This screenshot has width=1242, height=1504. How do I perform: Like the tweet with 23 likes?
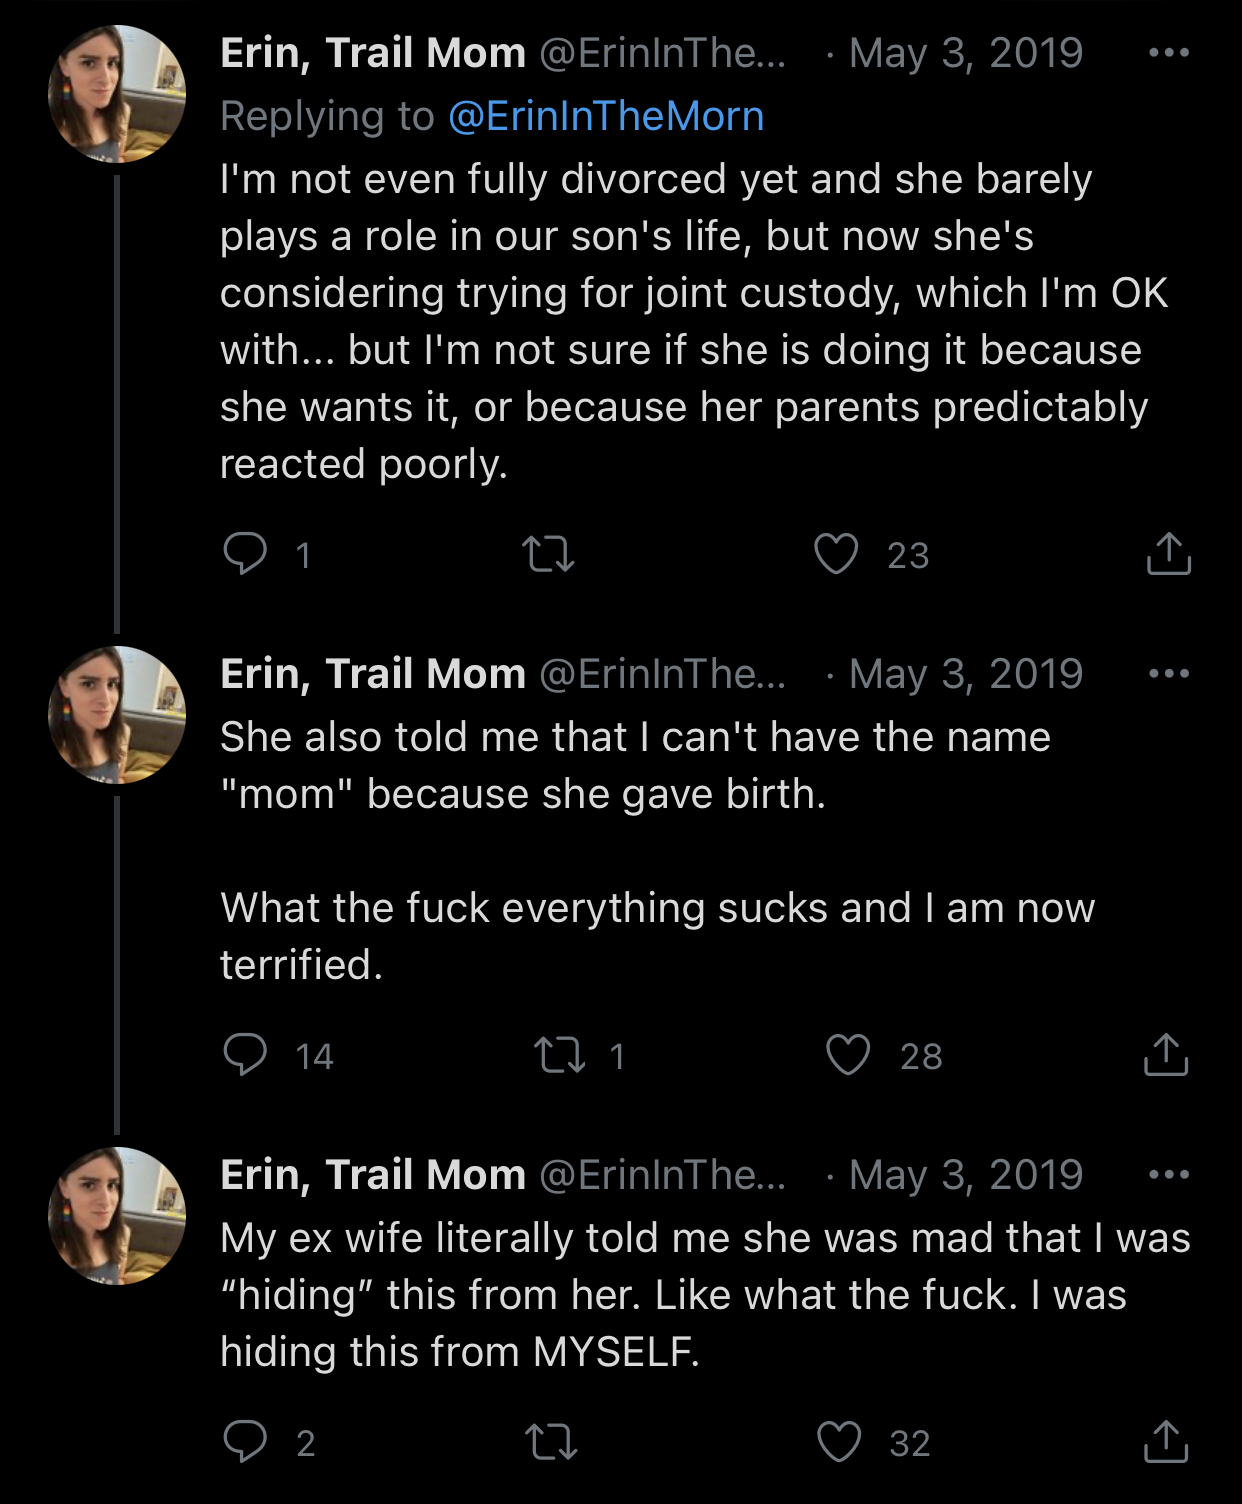(836, 553)
